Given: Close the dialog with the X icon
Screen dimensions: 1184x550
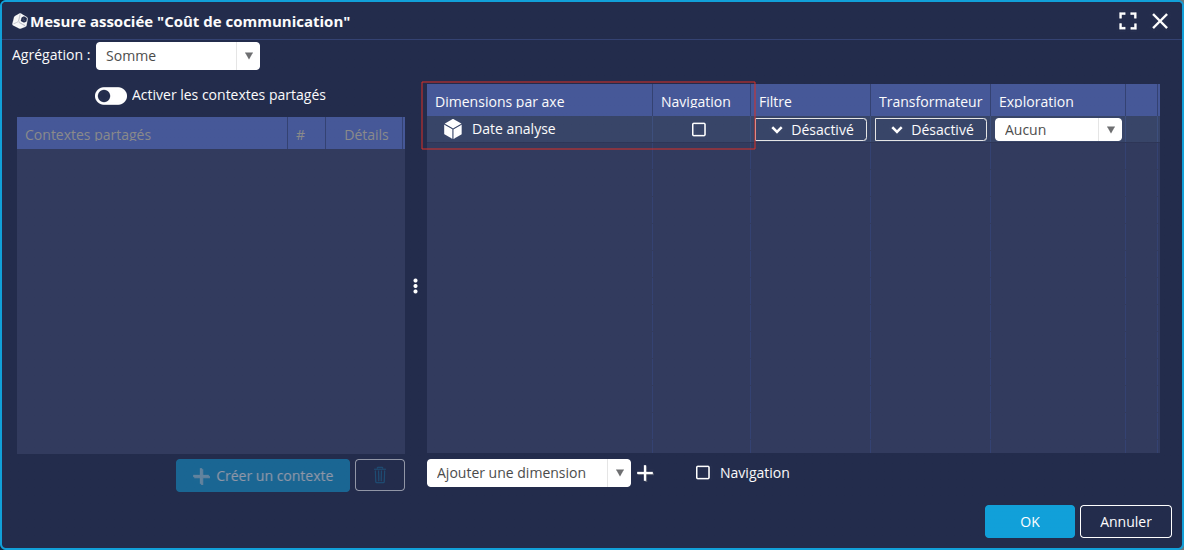Looking at the screenshot, I should pyautogui.click(x=1160, y=21).
